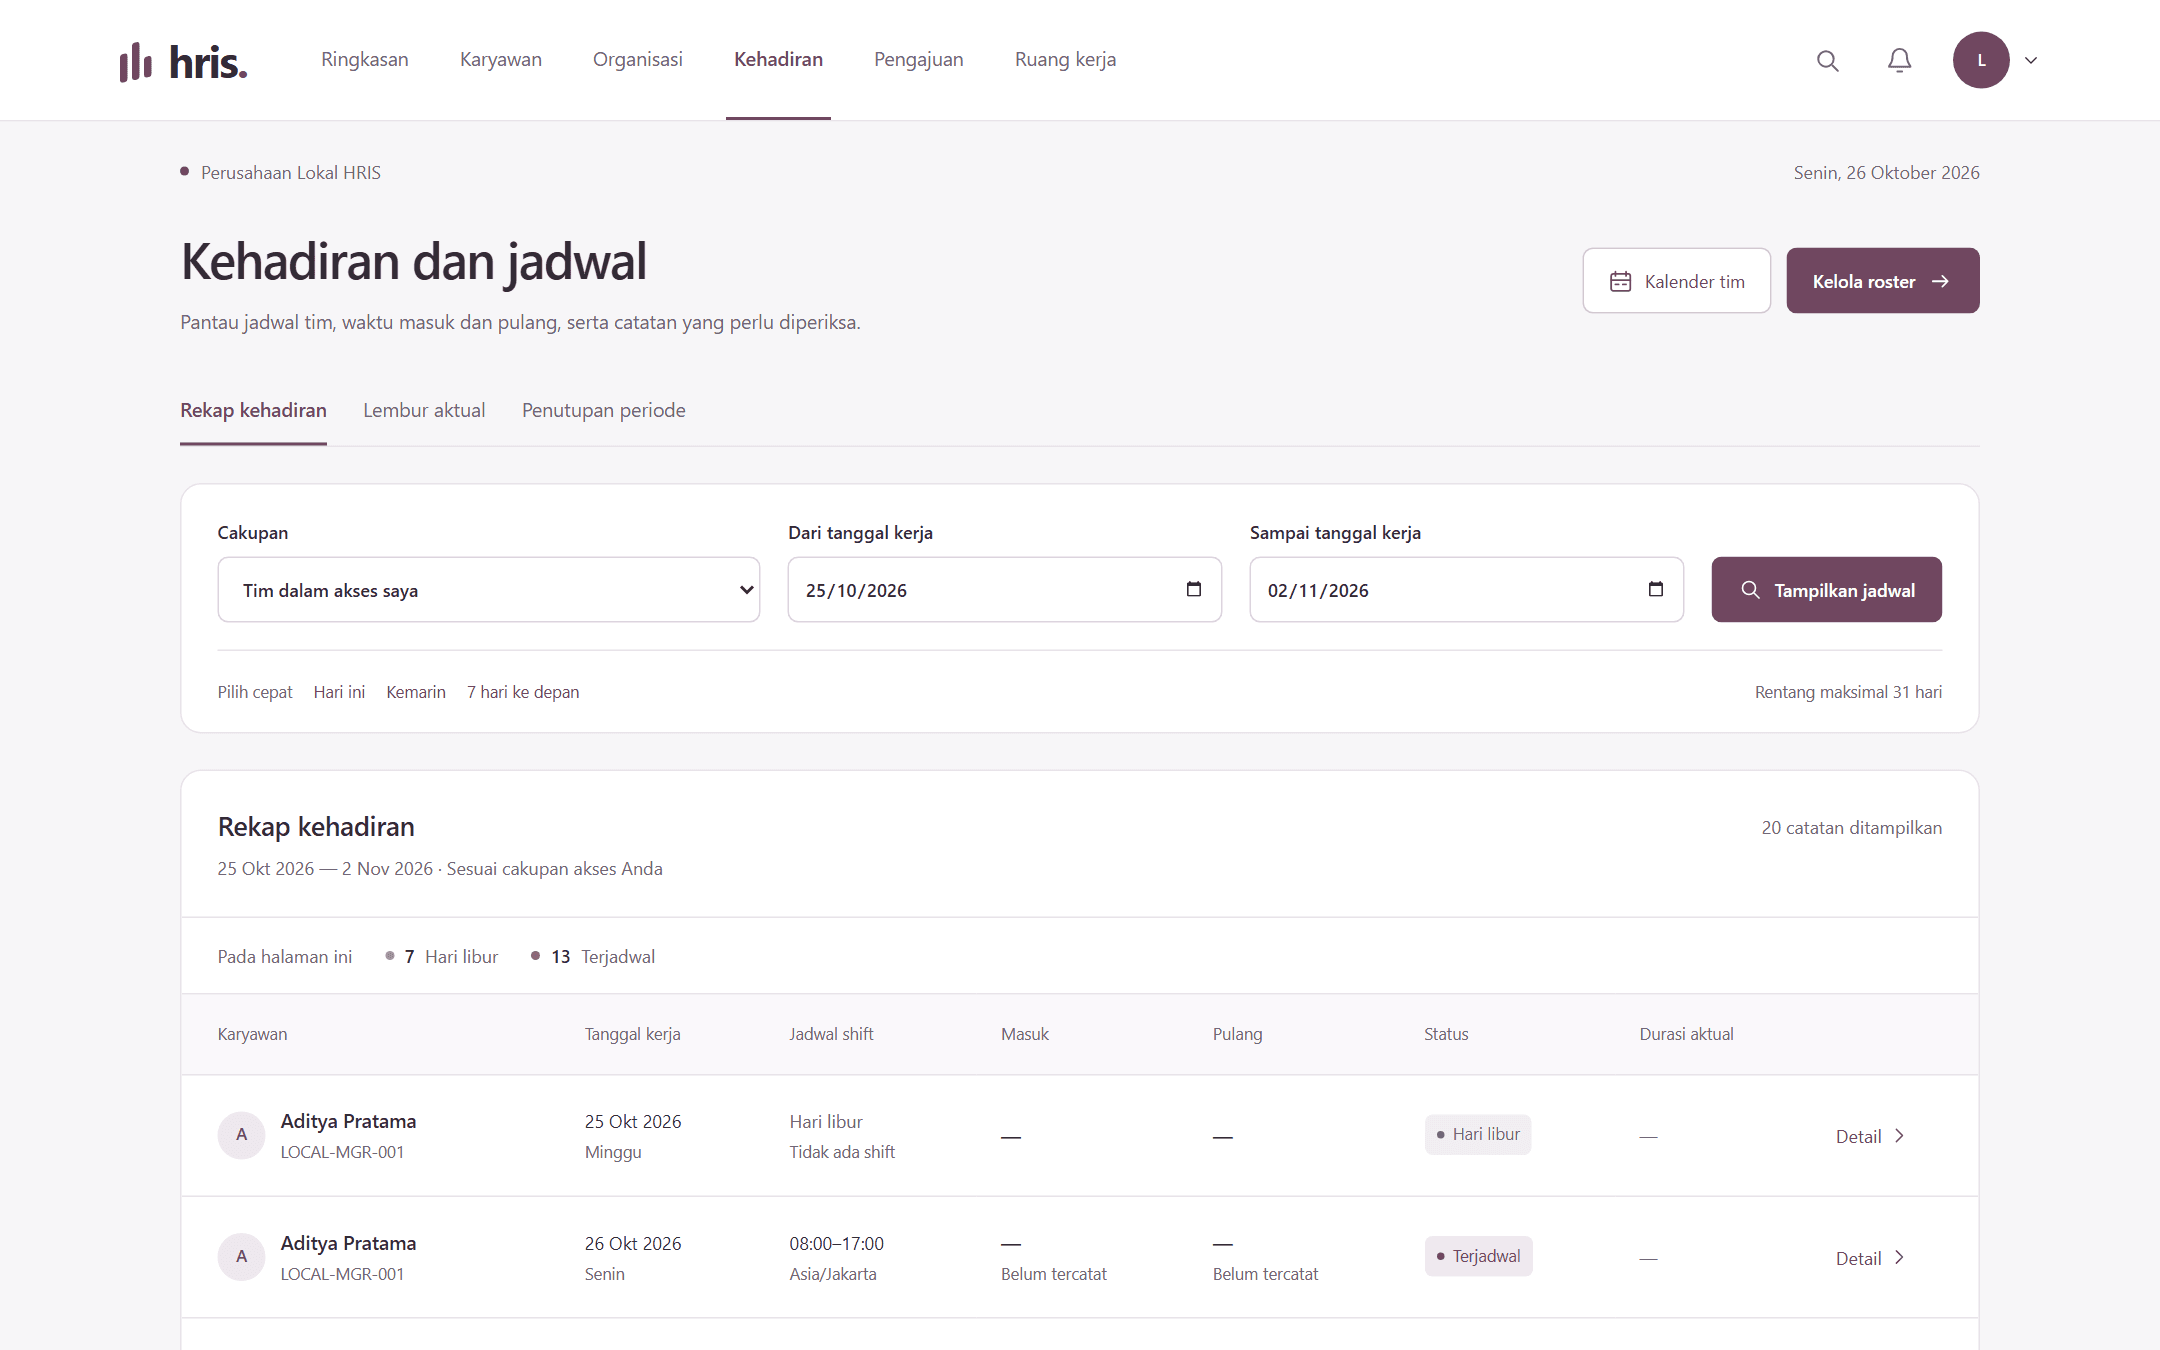Choose the Hari ini quick pick

point(339,692)
